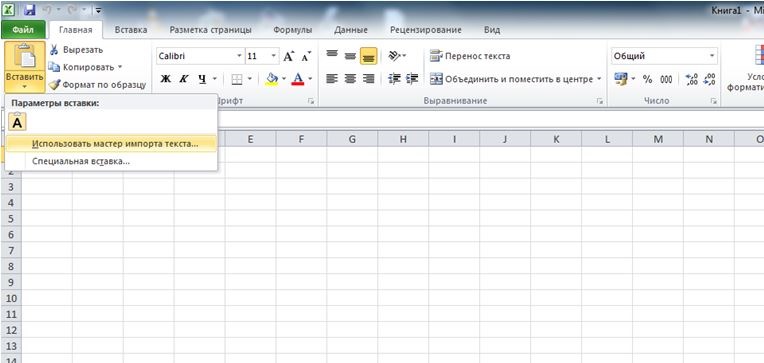Choose the paste text-only 'A' icon

click(x=18, y=121)
